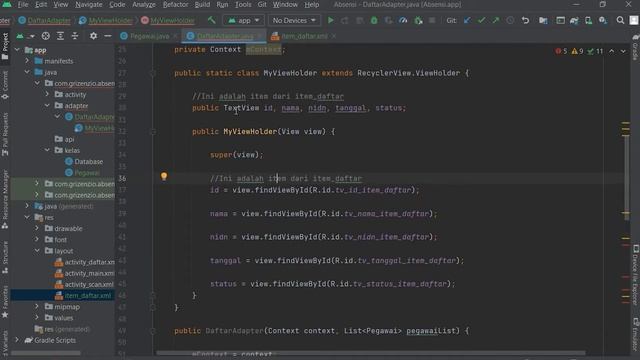Click the Git update project arrow
Image resolution: width=640 pixels, height=360 pixels.
tap(467, 20)
